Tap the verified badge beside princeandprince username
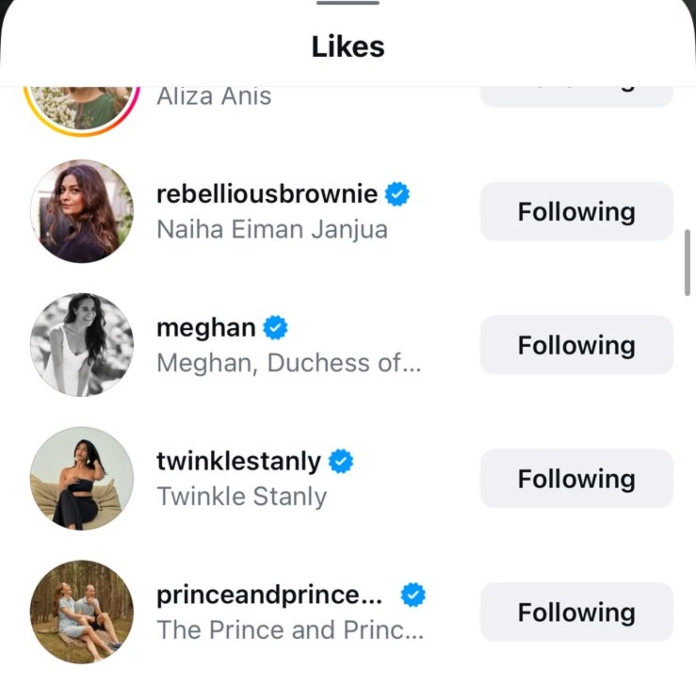This screenshot has height=686, width=696. 413,595
